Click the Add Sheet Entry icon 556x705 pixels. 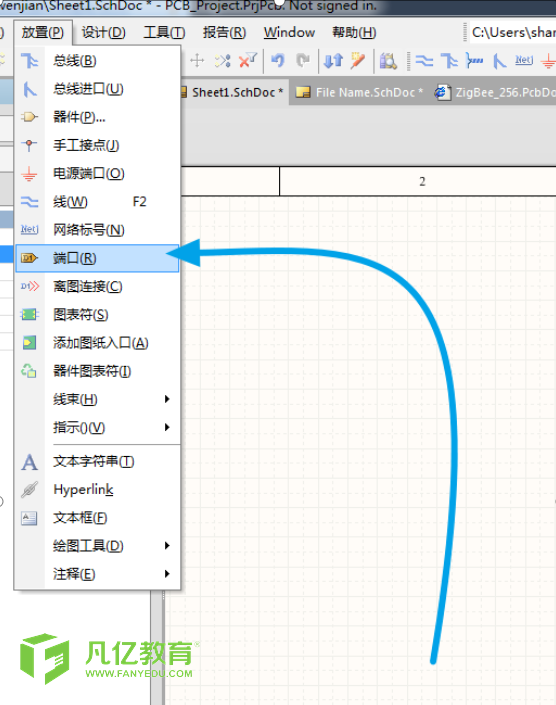tap(30, 343)
